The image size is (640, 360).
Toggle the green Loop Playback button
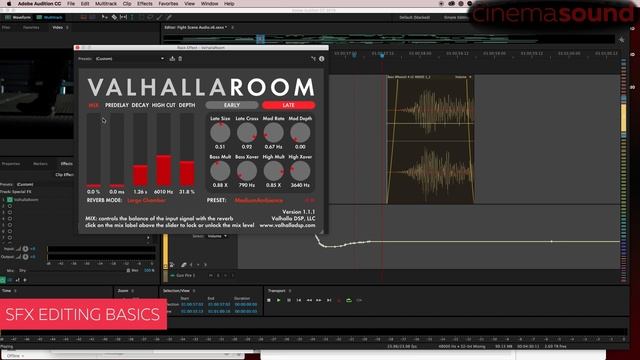(x=349, y=300)
